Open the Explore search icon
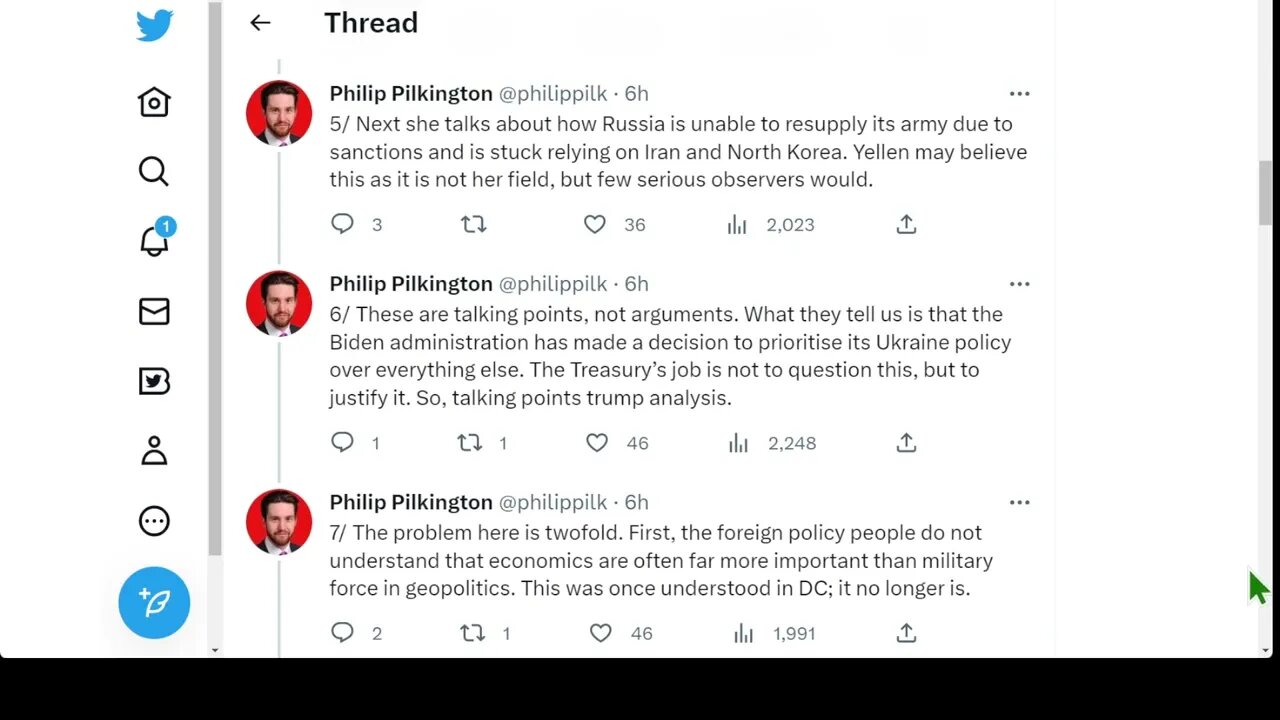 point(154,172)
